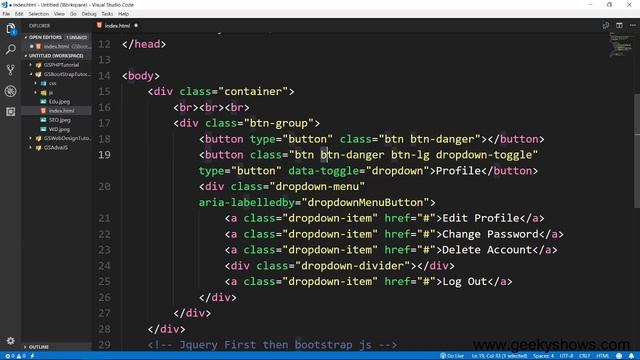
Task: Click the 'Profile' text in line 19
Action: tap(458, 171)
